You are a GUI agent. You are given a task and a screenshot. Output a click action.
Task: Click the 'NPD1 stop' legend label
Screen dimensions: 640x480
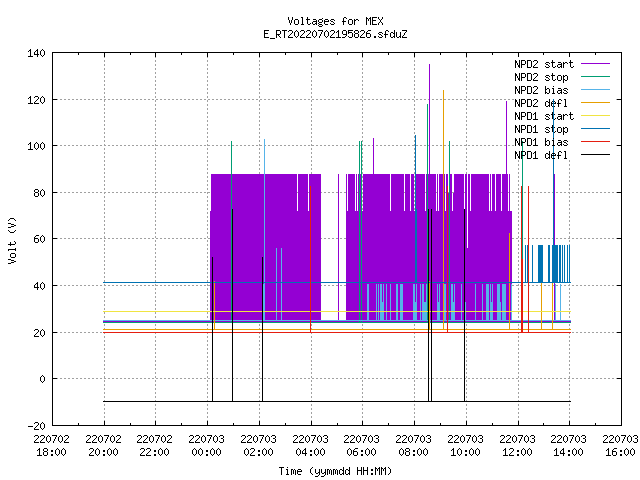[541, 129]
